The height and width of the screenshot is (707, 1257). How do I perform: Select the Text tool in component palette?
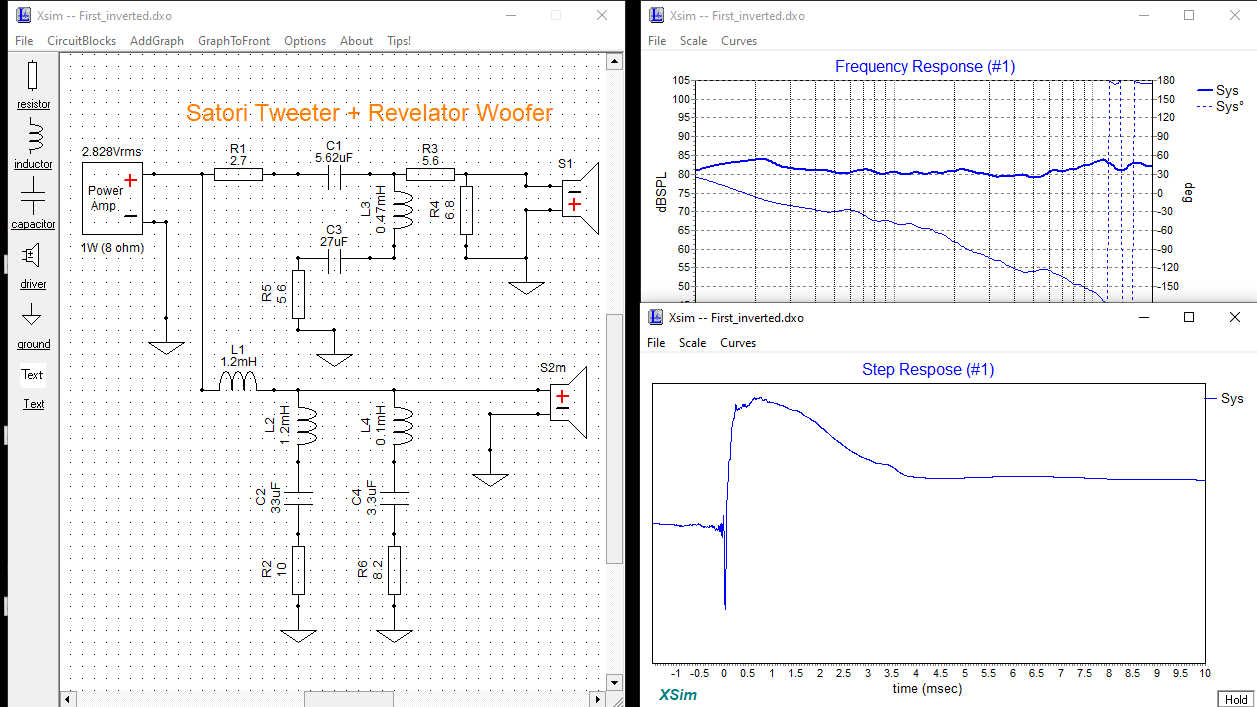(x=33, y=375)
